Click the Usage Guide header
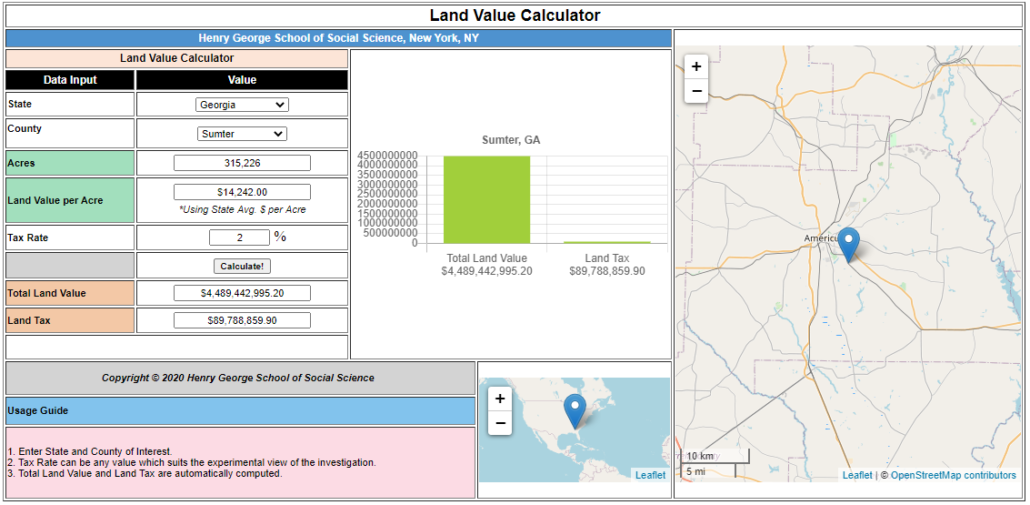The height and width of the screenshot is (505, 1030). point(240,411)
